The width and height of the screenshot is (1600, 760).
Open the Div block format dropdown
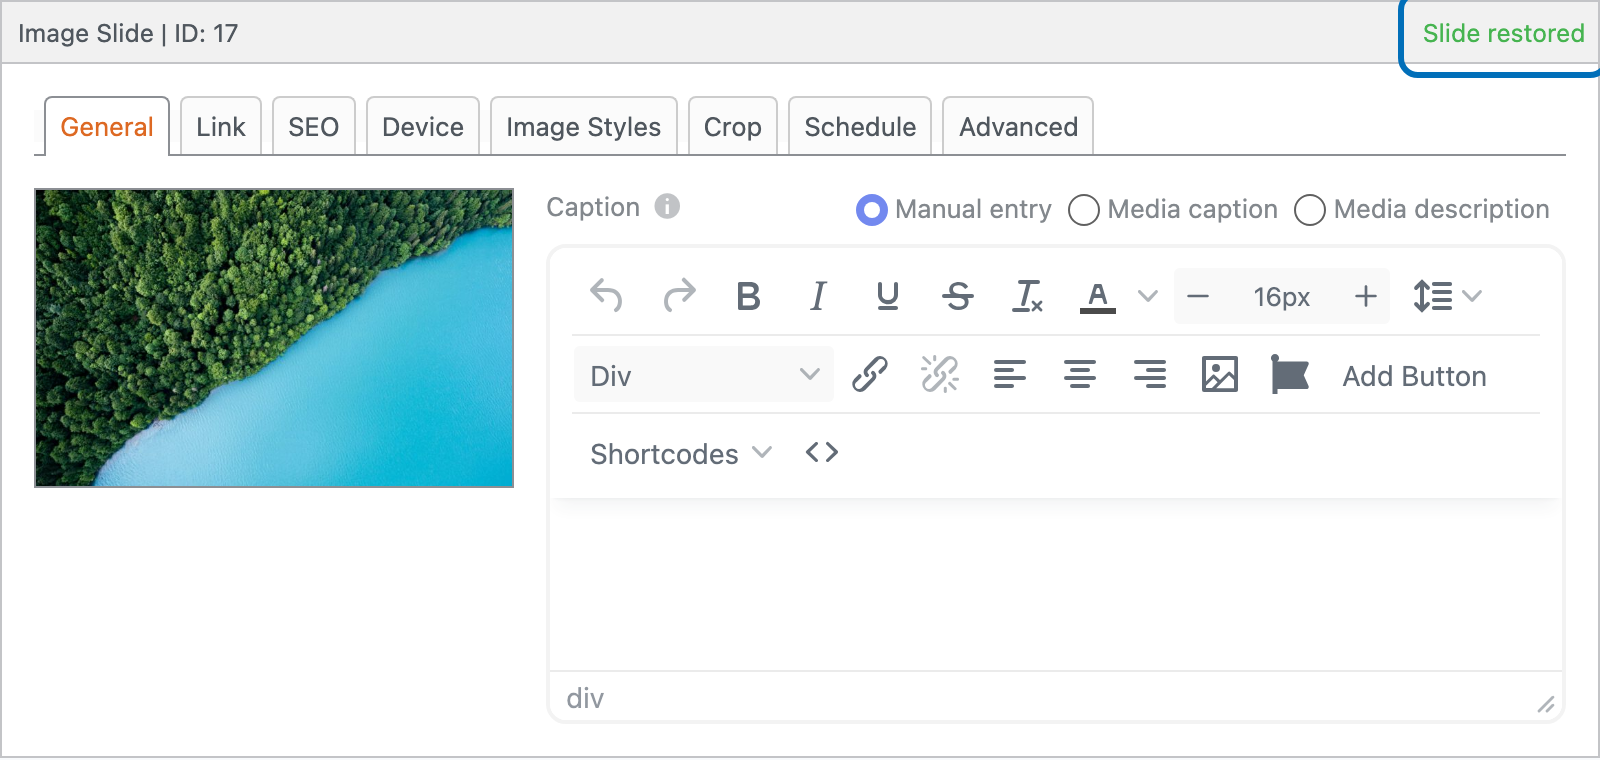(x=704, y=375)
